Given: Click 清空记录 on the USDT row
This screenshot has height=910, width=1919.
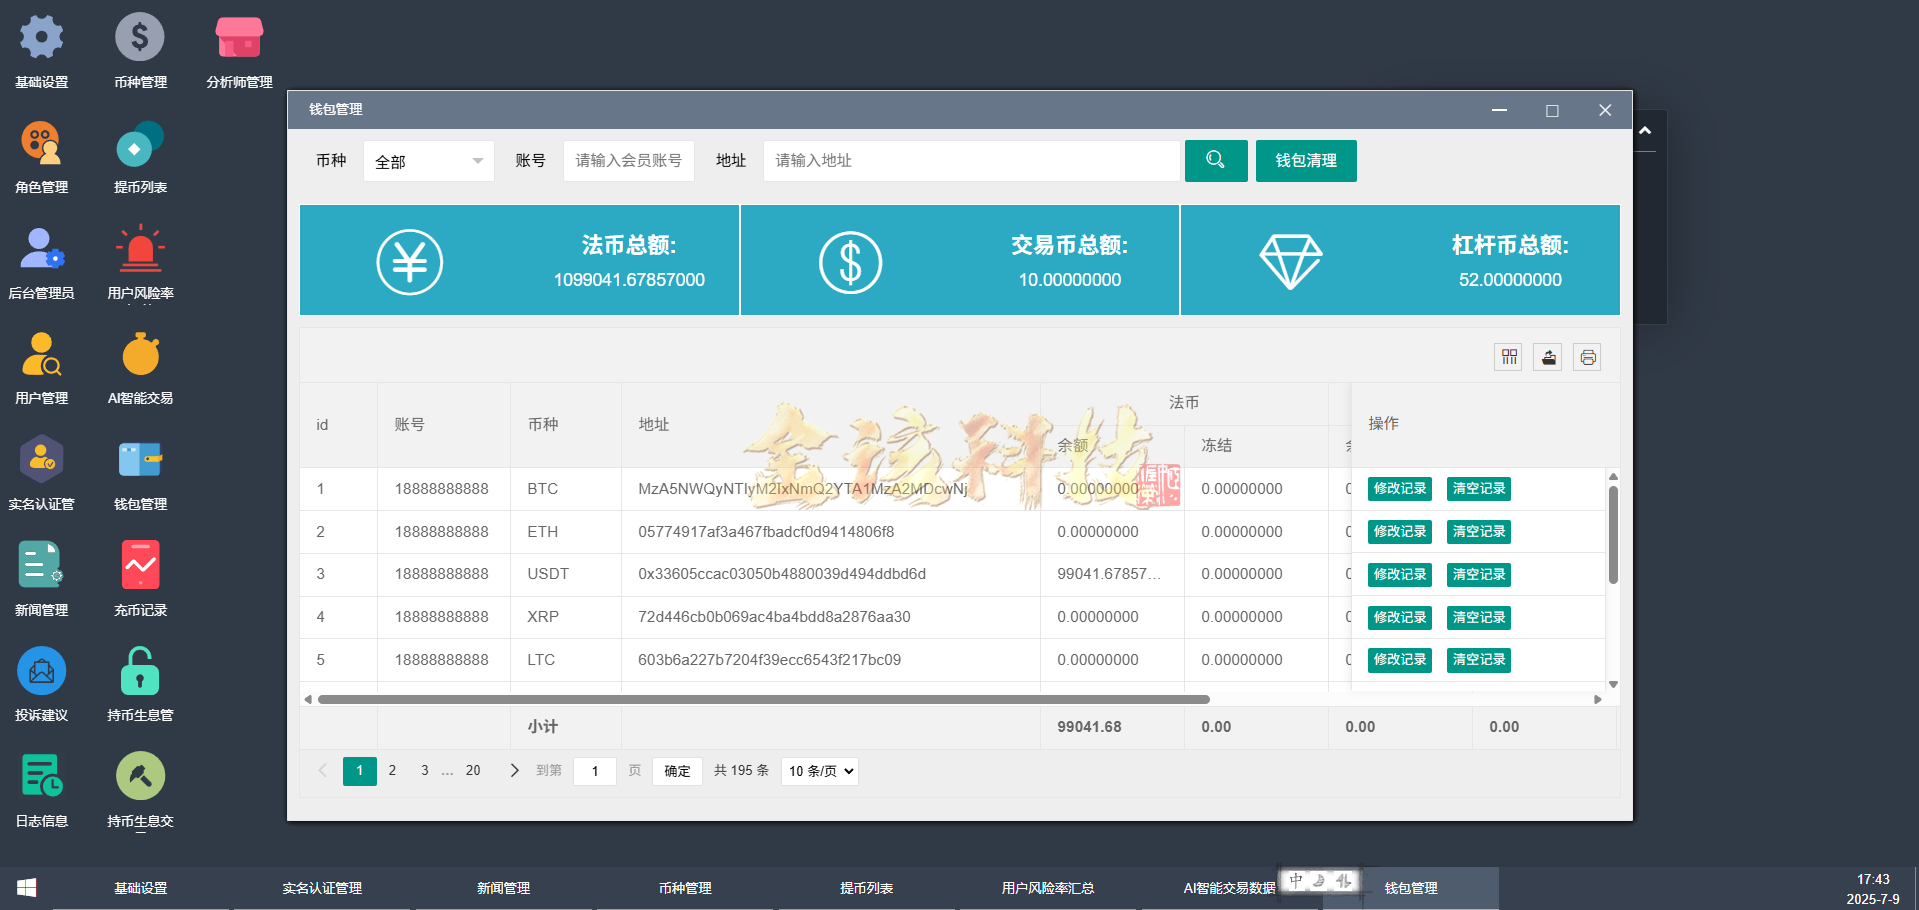Looking at the screenshot, I should click(x=1478, y=574).
